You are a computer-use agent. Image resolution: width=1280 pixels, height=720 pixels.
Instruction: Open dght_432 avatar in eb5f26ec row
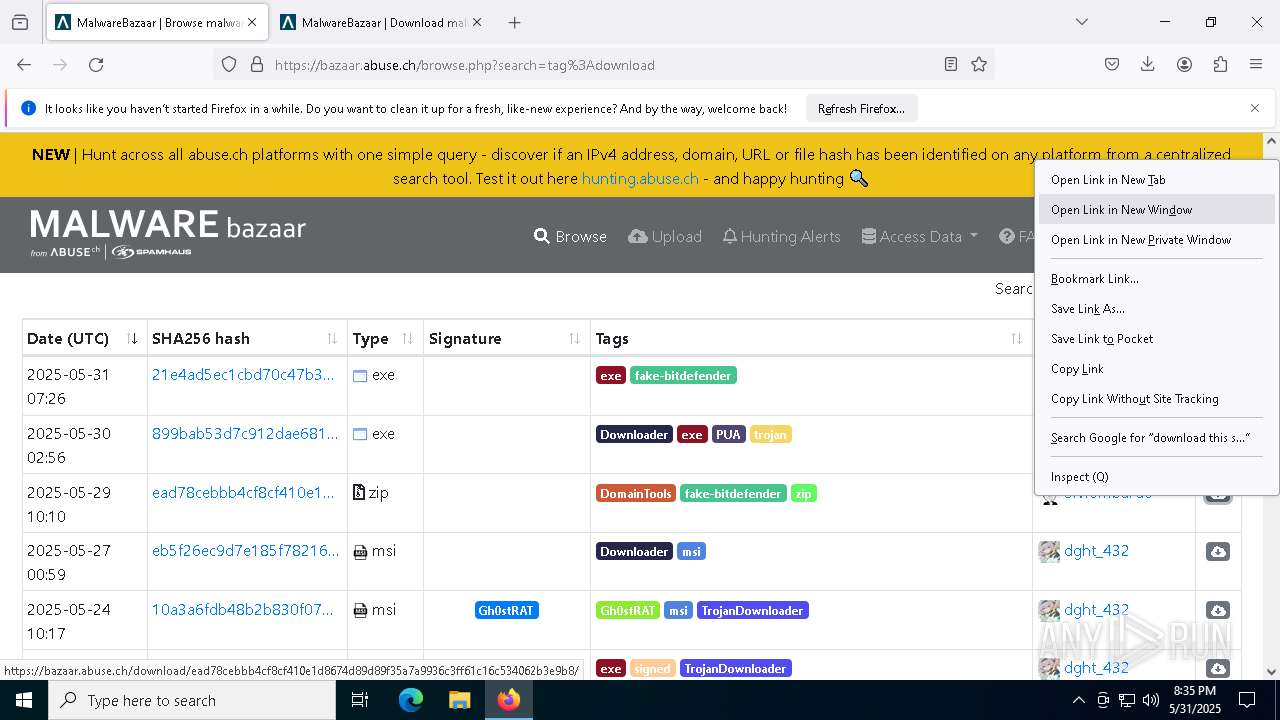1049,551
